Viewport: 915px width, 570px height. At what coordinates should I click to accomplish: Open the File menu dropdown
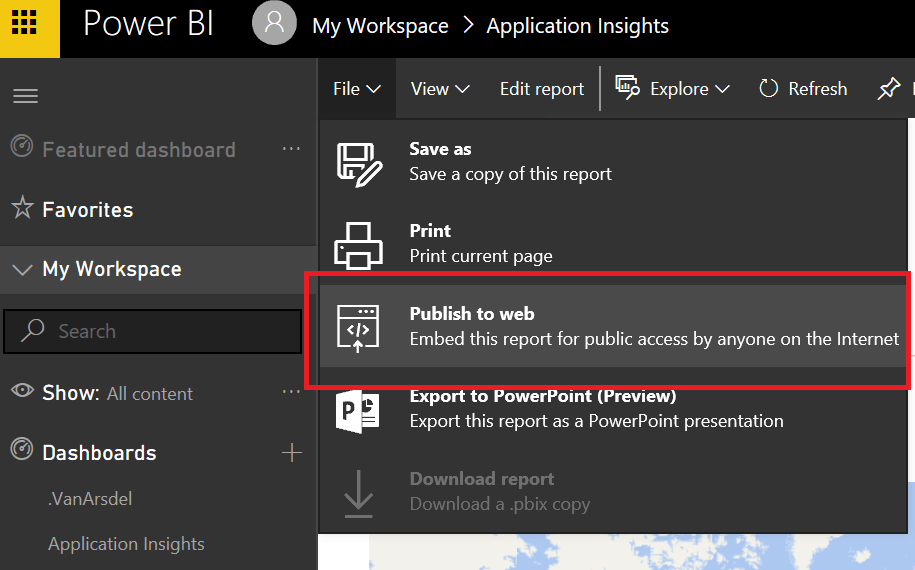point(357,89)
